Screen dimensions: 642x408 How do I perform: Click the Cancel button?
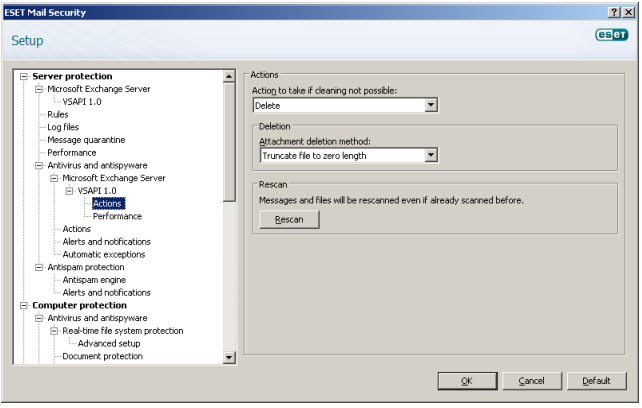[531, 381]
